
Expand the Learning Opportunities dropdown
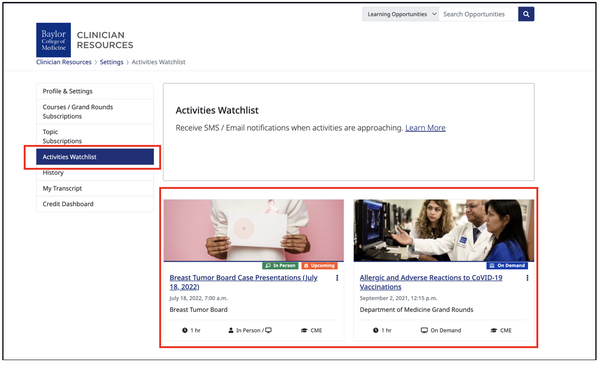click(x=400, y=14)
